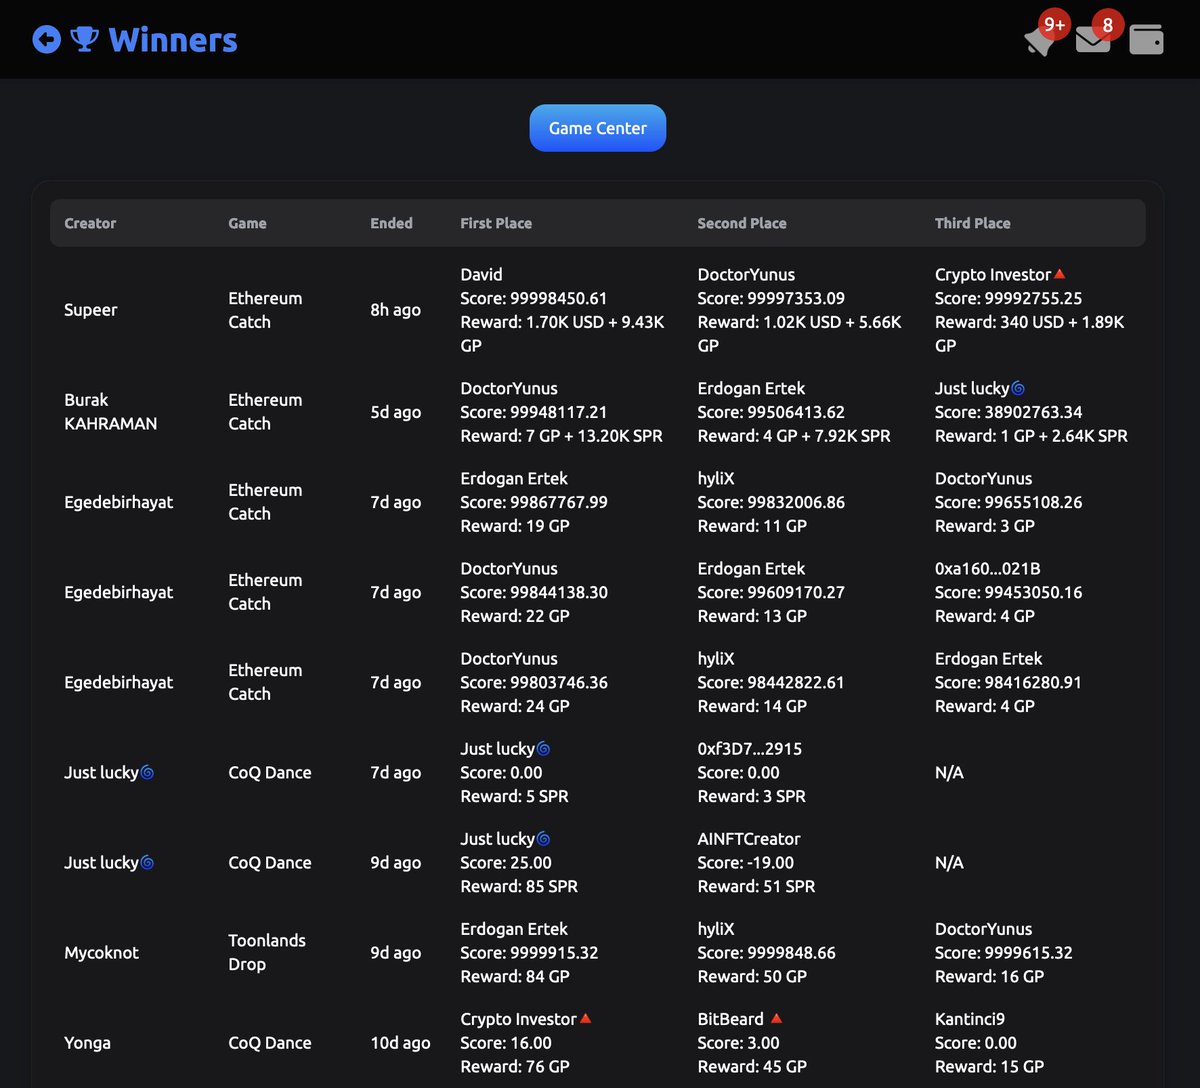1200x1088 pixels.
Task: Click the swirl badge by first place Just lucky, Score 25.00
Action: coord(544,838)
